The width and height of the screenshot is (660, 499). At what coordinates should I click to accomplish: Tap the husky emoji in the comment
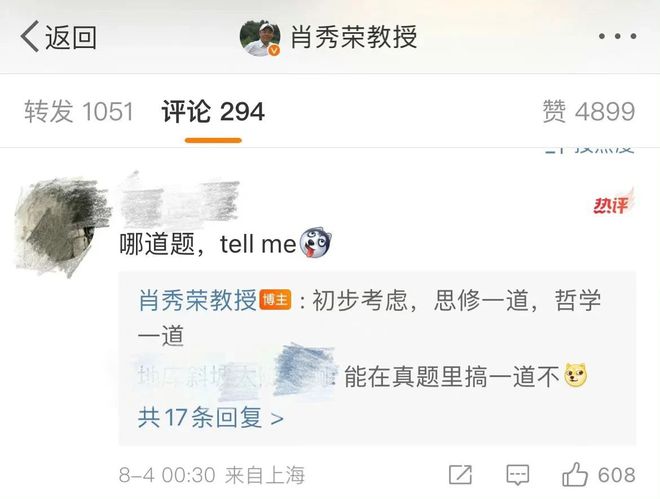click(x=315, y=244)
